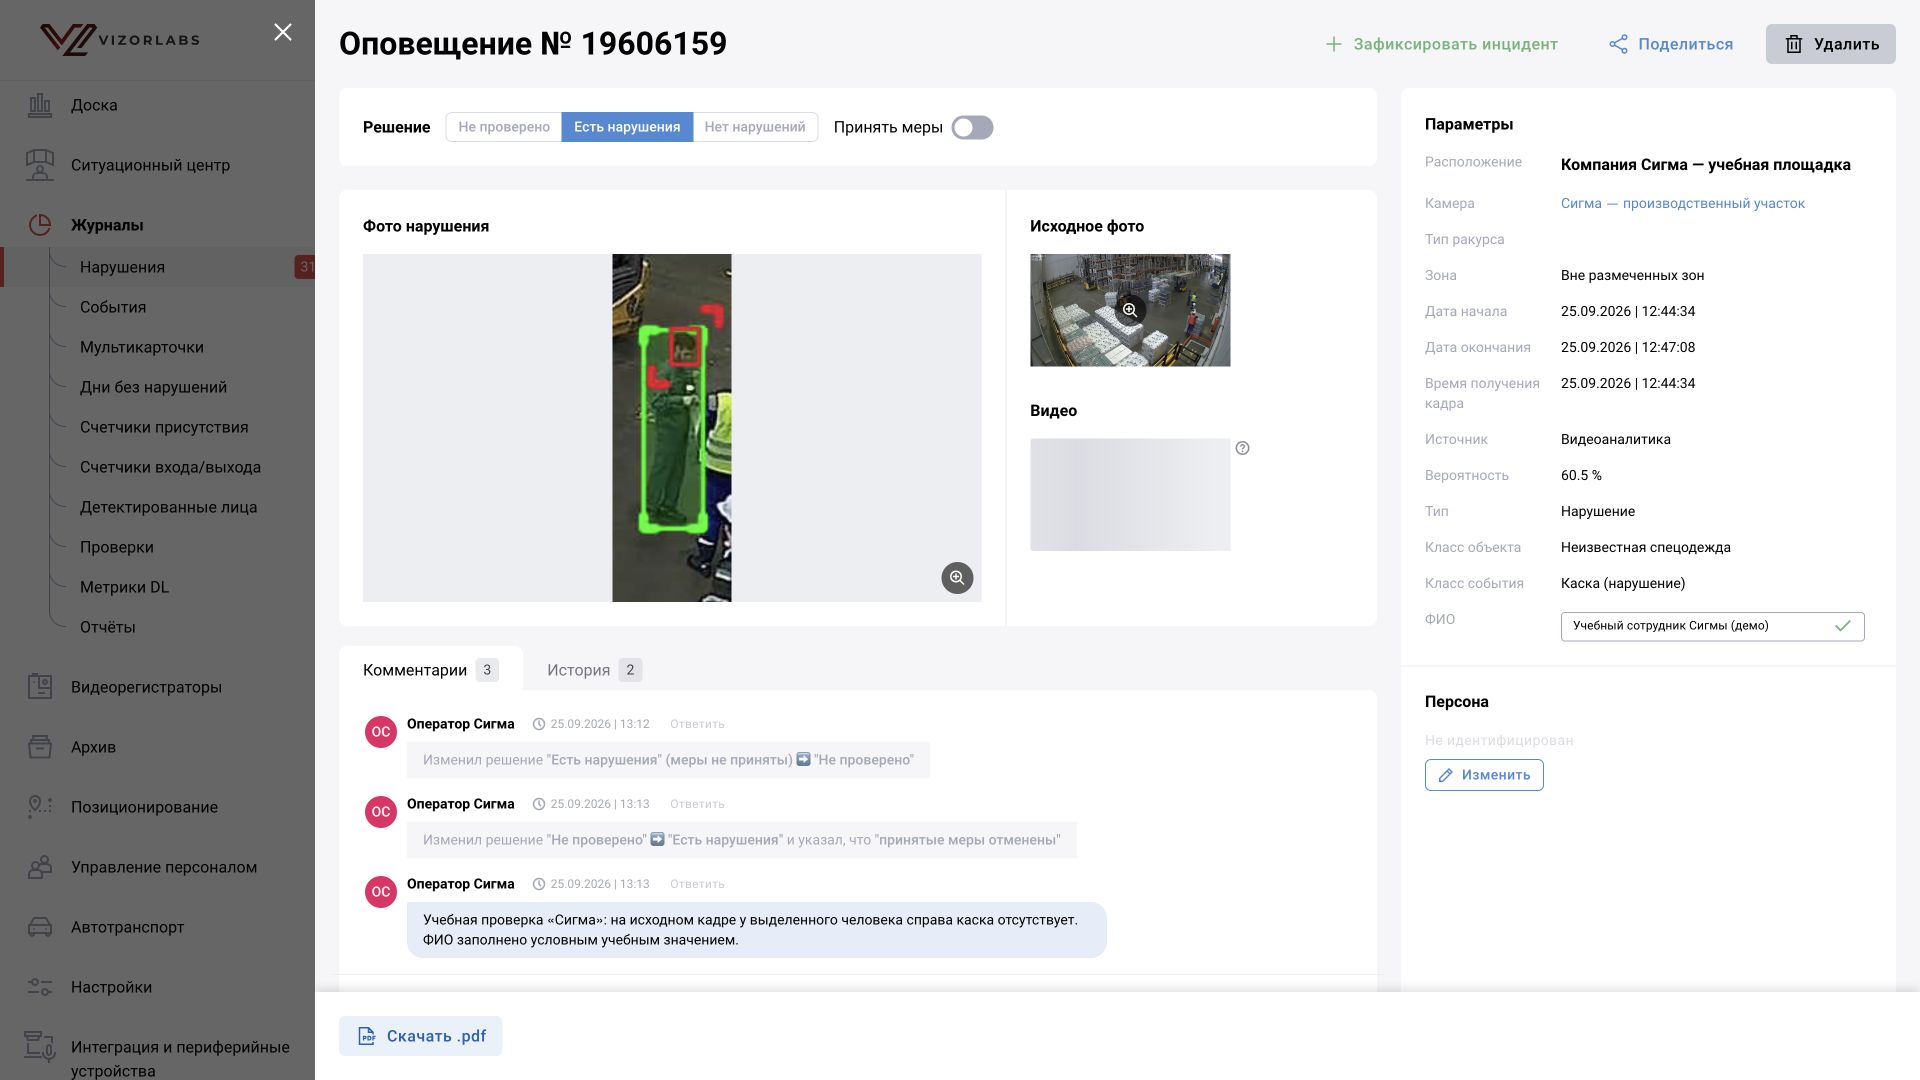Open Нарушения journal item

(122, 267)
